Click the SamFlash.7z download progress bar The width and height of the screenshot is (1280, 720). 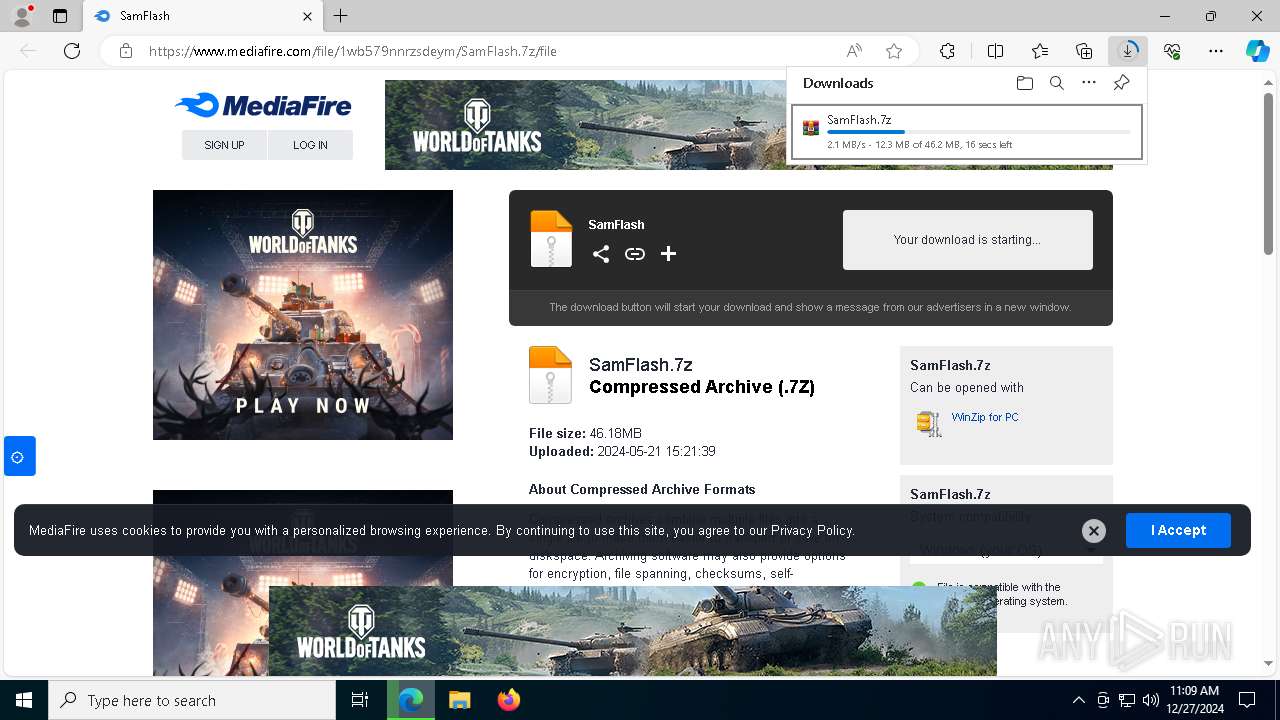coord(979,132)
